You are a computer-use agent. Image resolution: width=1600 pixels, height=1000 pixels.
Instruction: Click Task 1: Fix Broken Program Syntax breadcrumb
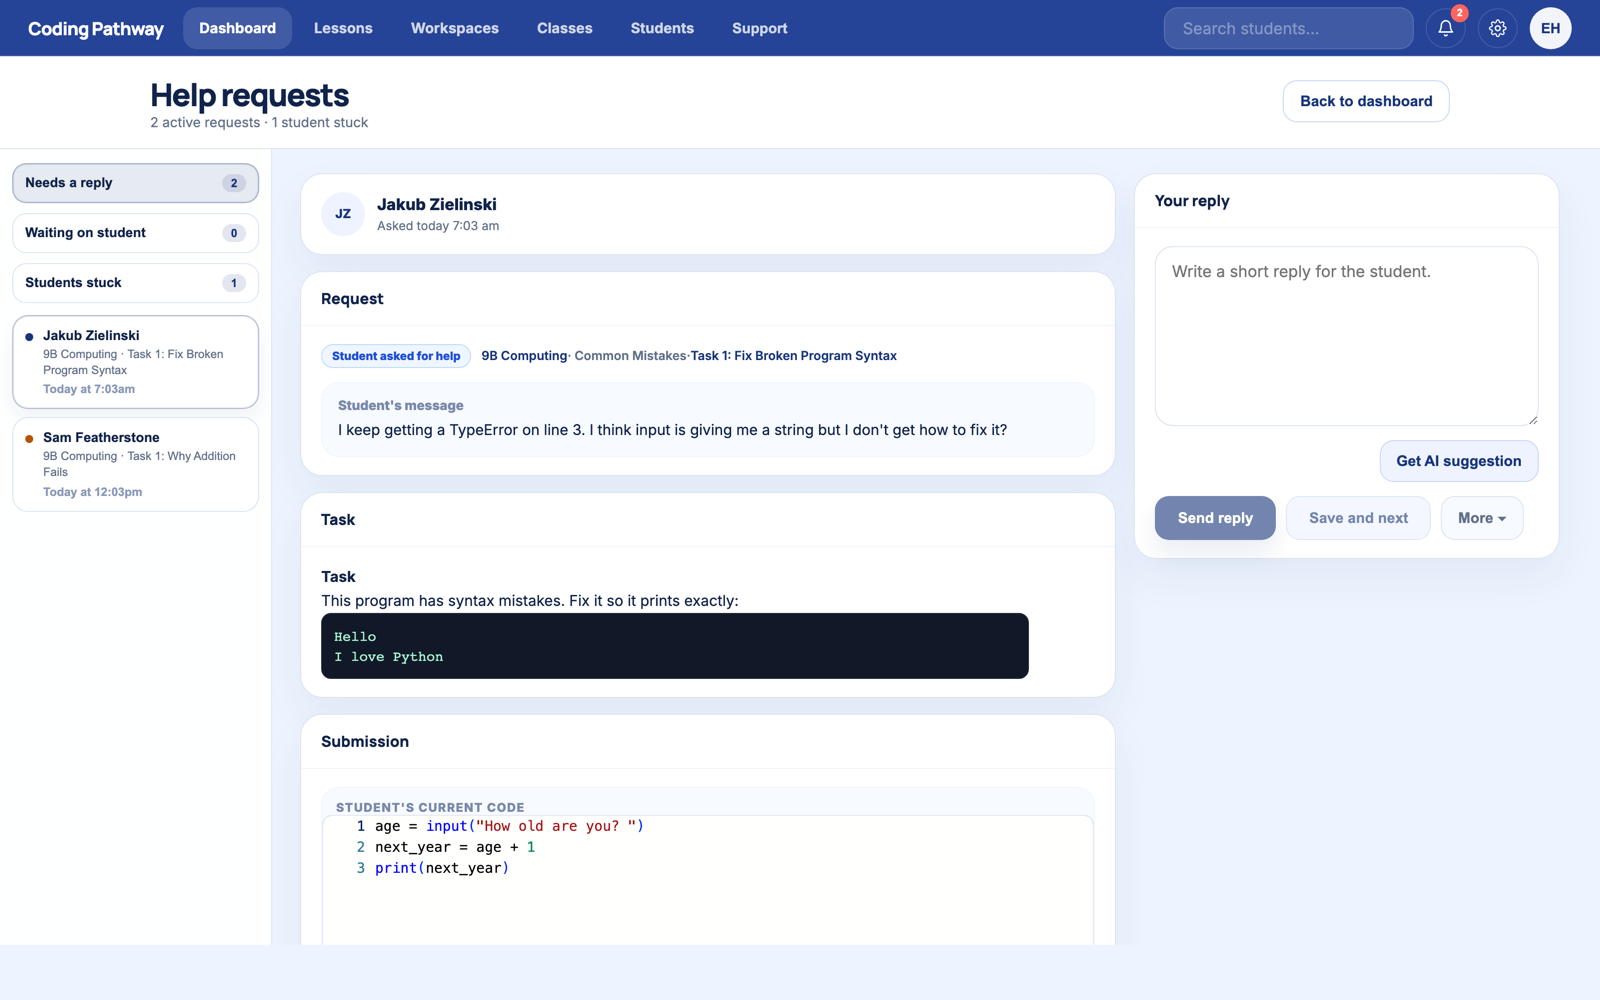(793, 356)
